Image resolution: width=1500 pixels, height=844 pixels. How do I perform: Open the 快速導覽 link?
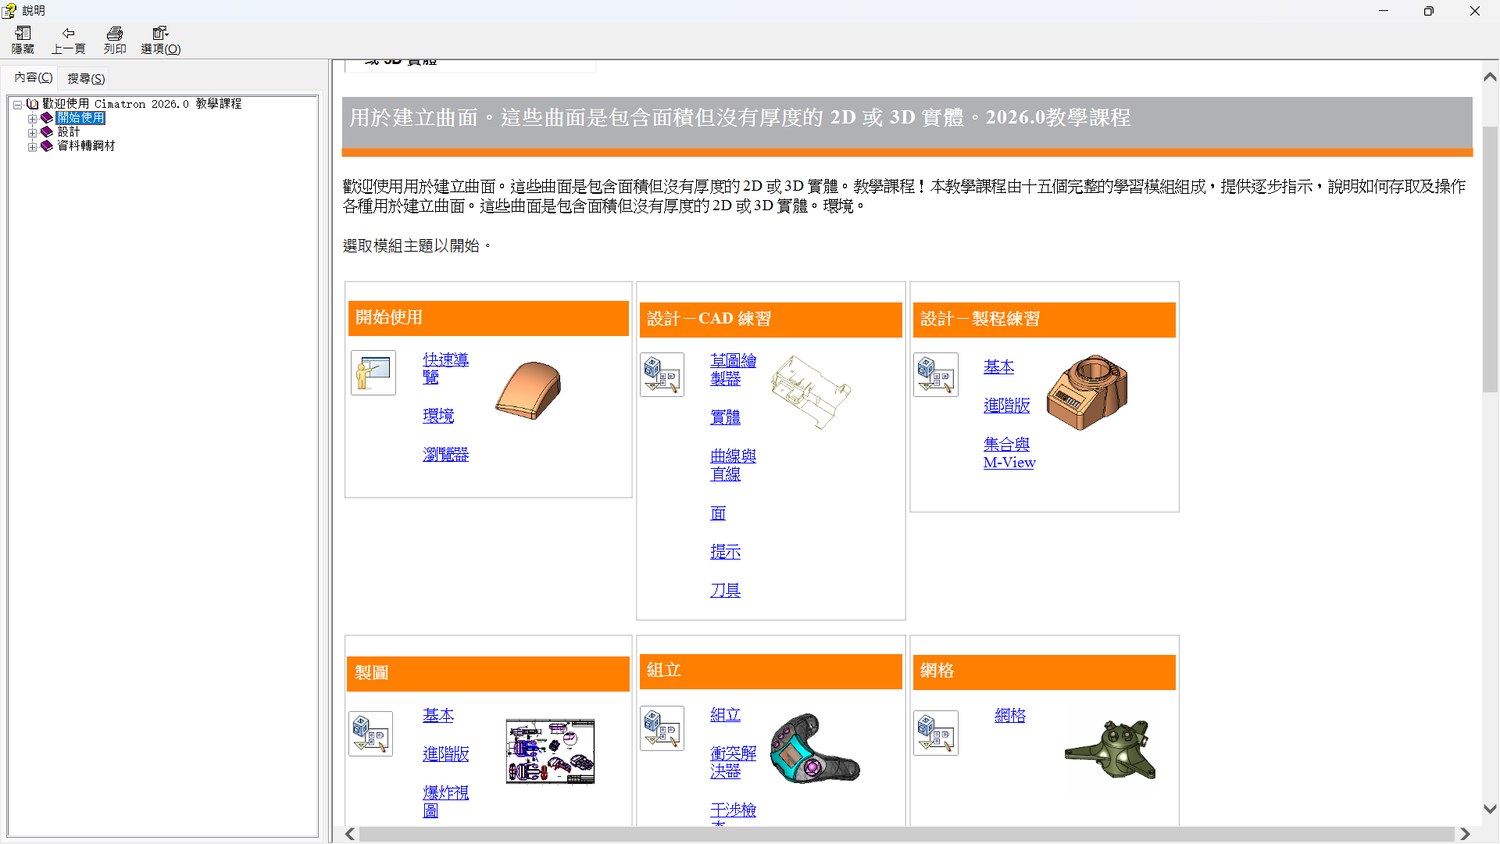point(445,368)
